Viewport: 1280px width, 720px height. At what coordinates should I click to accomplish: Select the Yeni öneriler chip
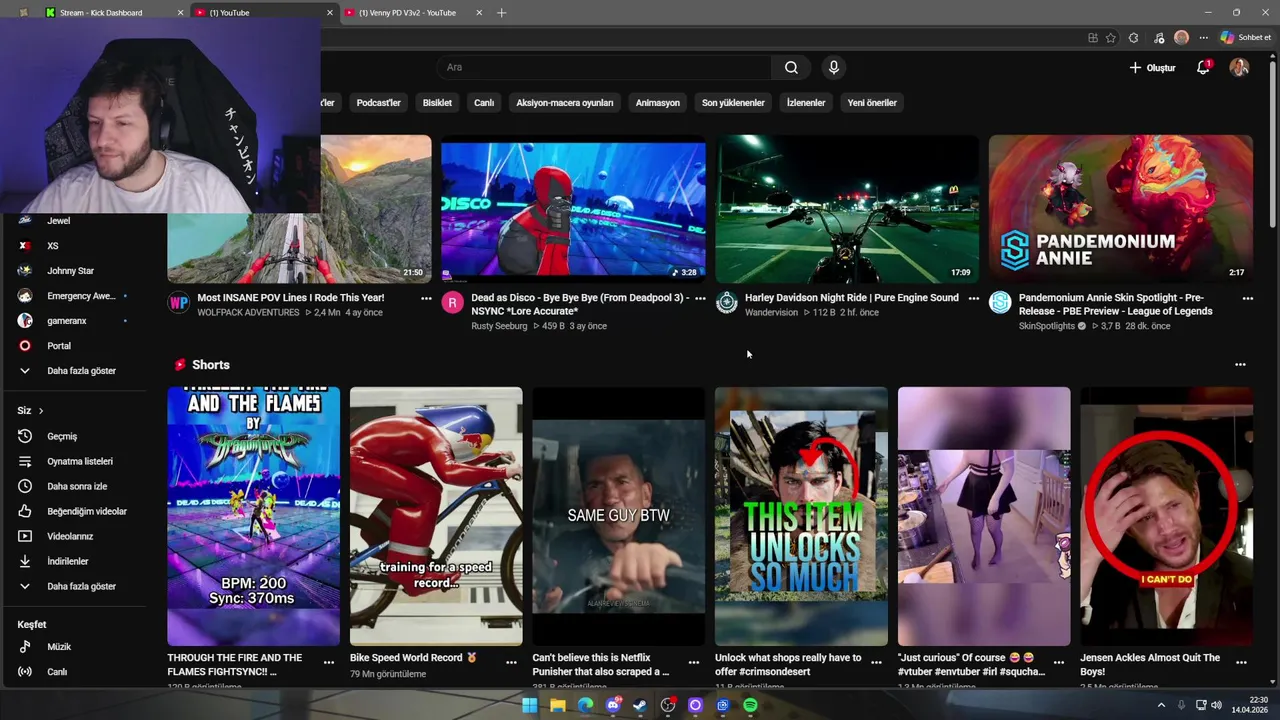pos(872,102)
